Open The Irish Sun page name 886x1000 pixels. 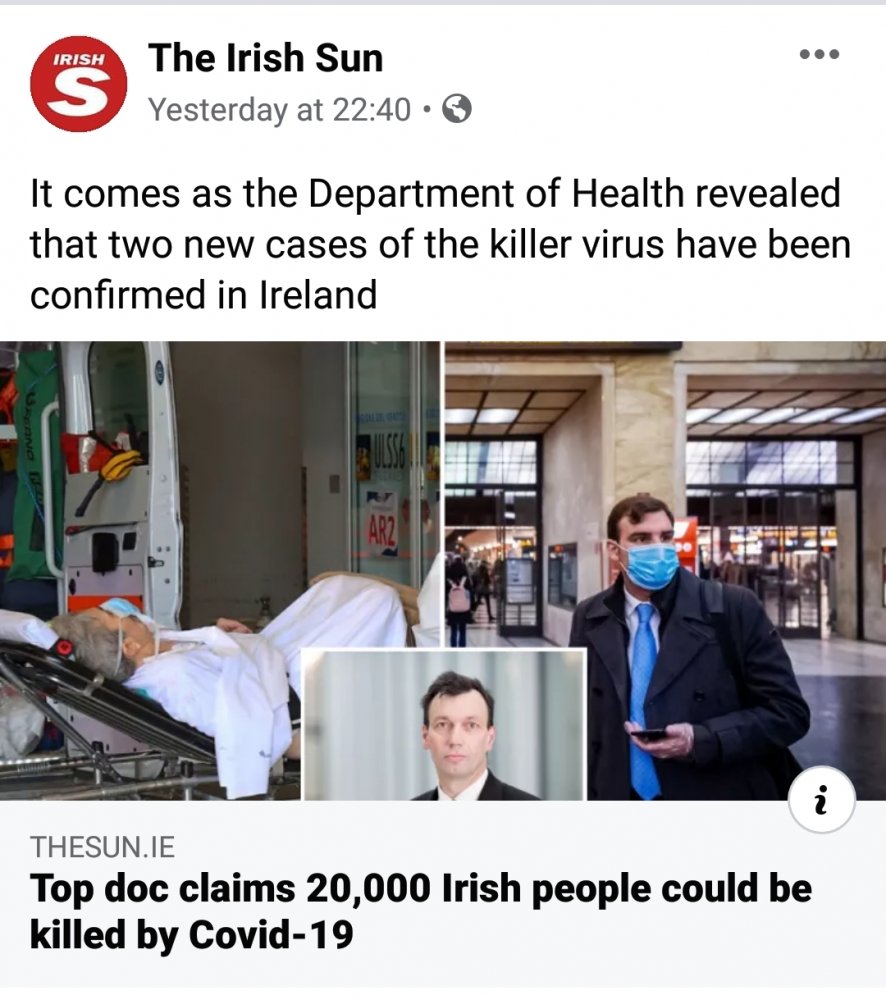(265, 58)
